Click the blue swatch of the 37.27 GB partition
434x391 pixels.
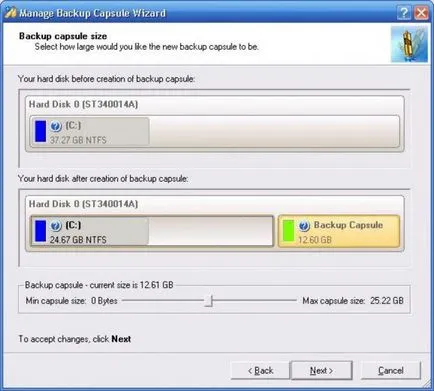click(x=40, y=131)
